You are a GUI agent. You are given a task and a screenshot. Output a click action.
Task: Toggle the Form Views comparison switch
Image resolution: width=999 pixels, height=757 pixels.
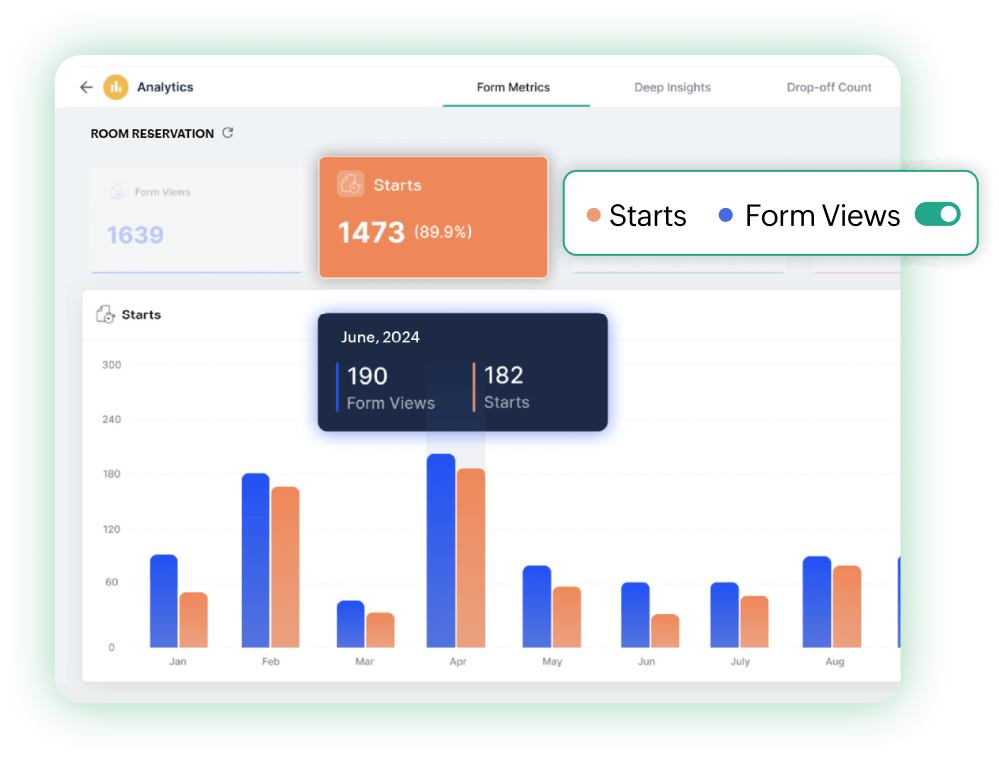coord(937,214)
